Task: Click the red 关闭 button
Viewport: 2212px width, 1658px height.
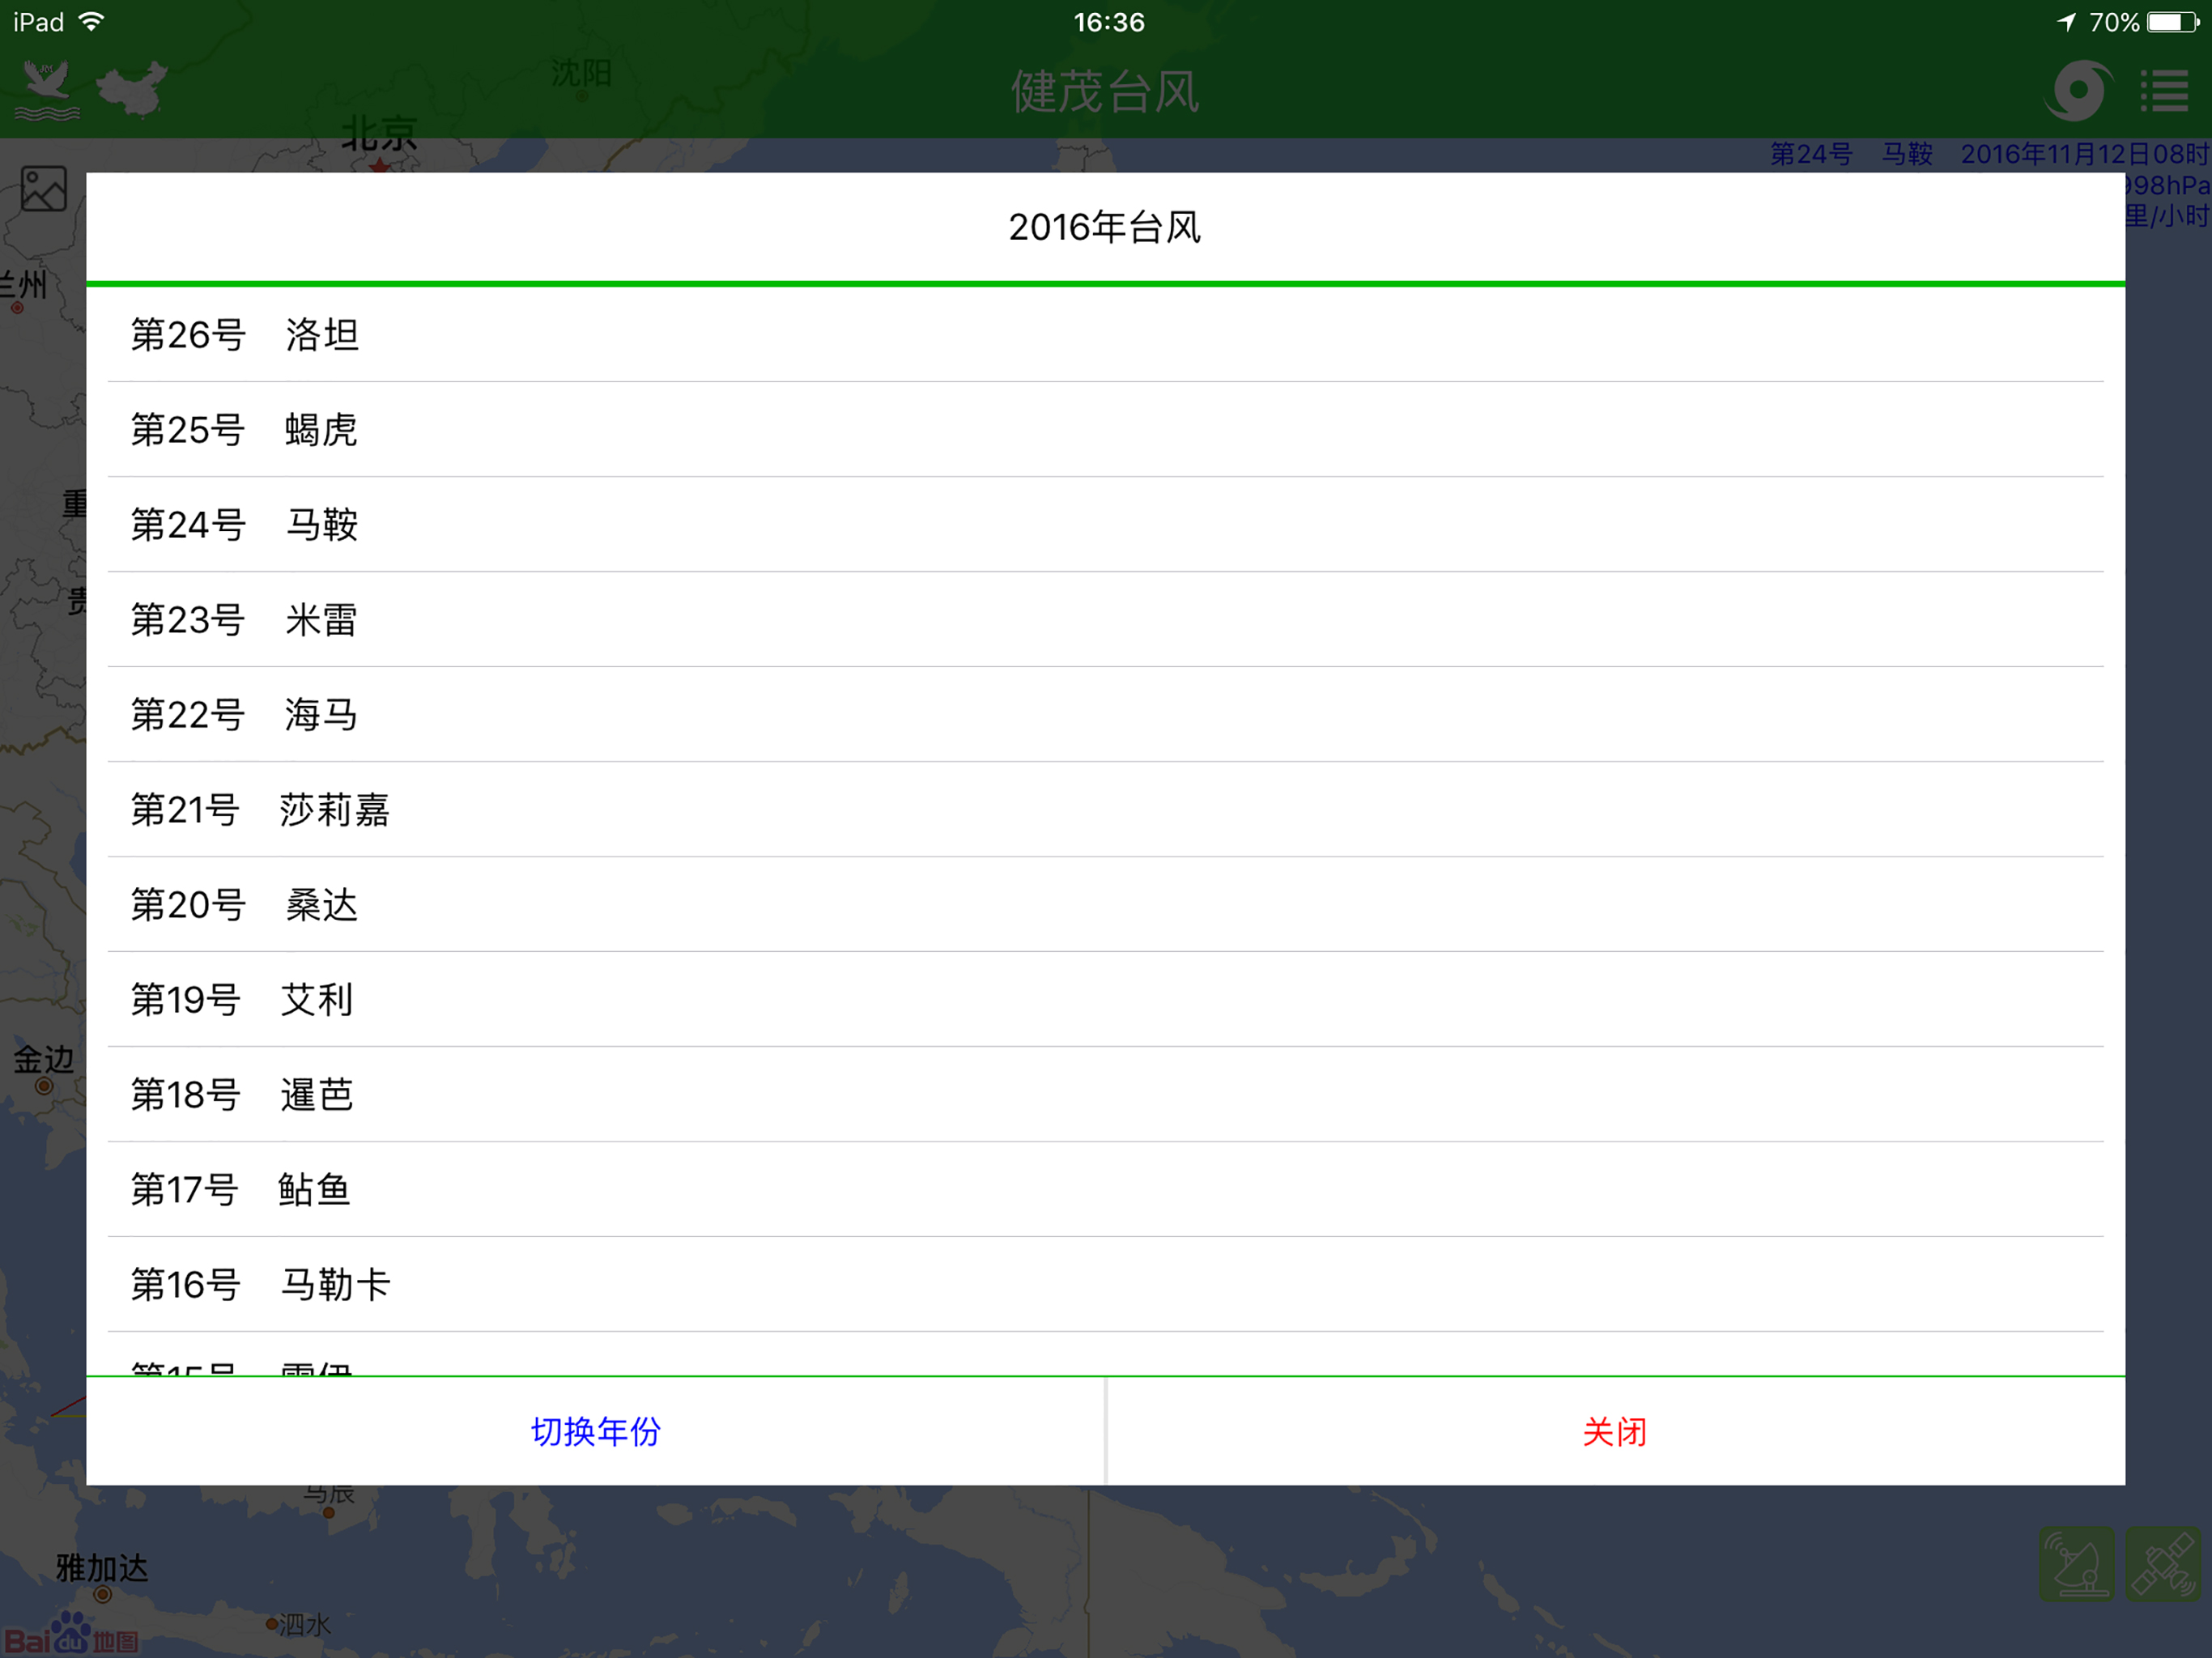Action: point(1616,1431)
